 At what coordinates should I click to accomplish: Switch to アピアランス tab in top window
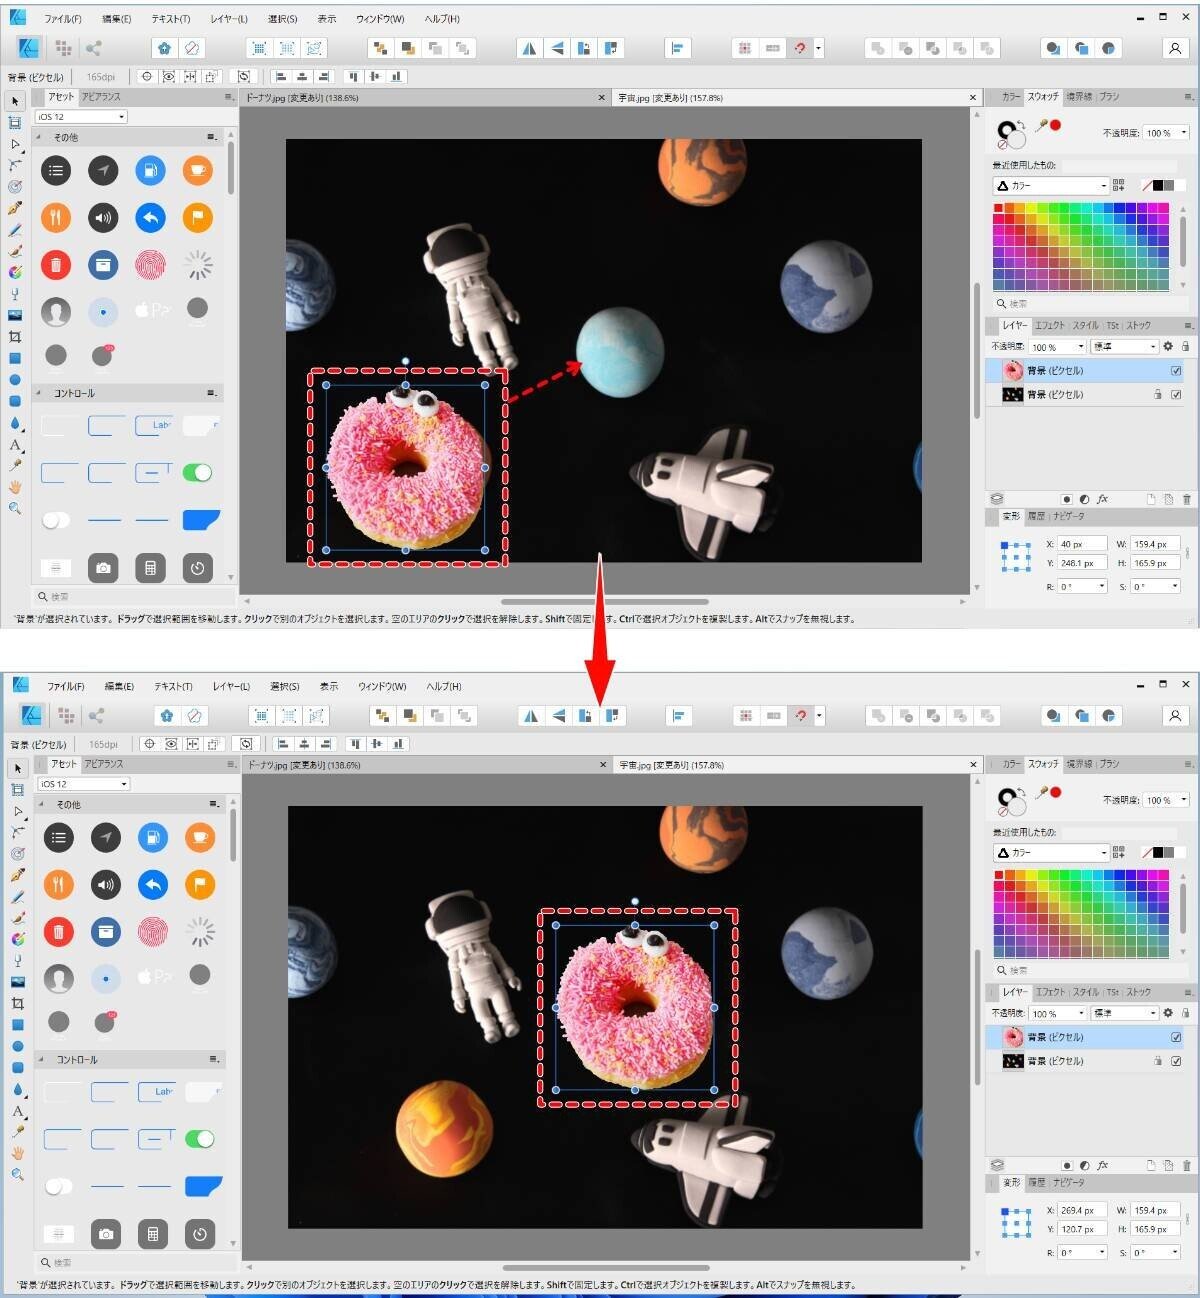102,97
